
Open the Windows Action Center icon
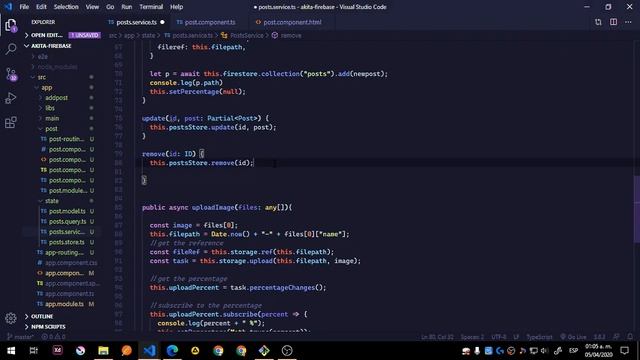(624, 351)
